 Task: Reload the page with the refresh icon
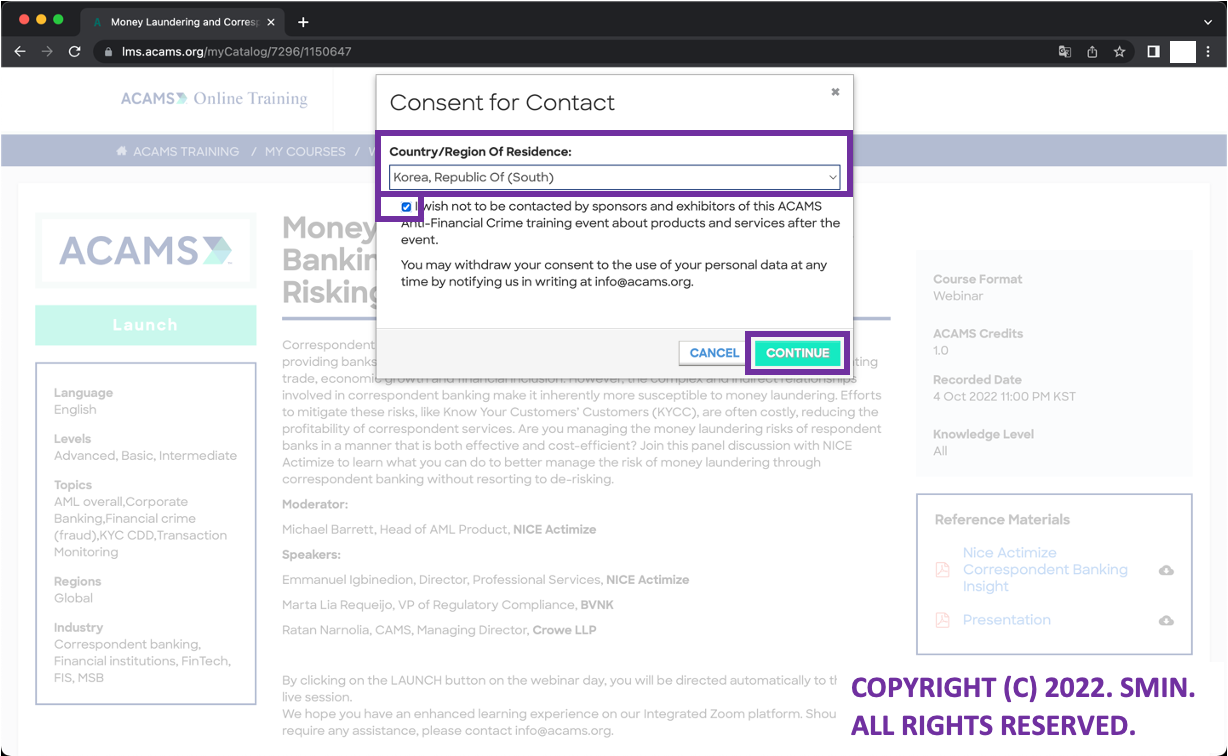tap(74, 51)
